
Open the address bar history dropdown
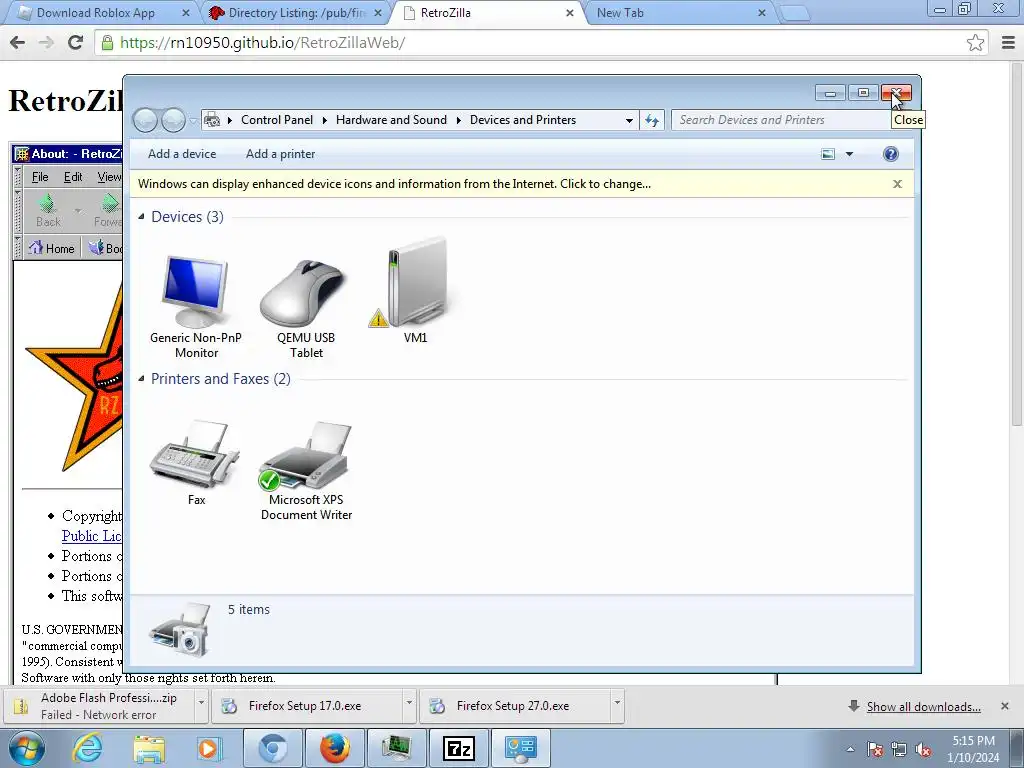pos(629,120)
